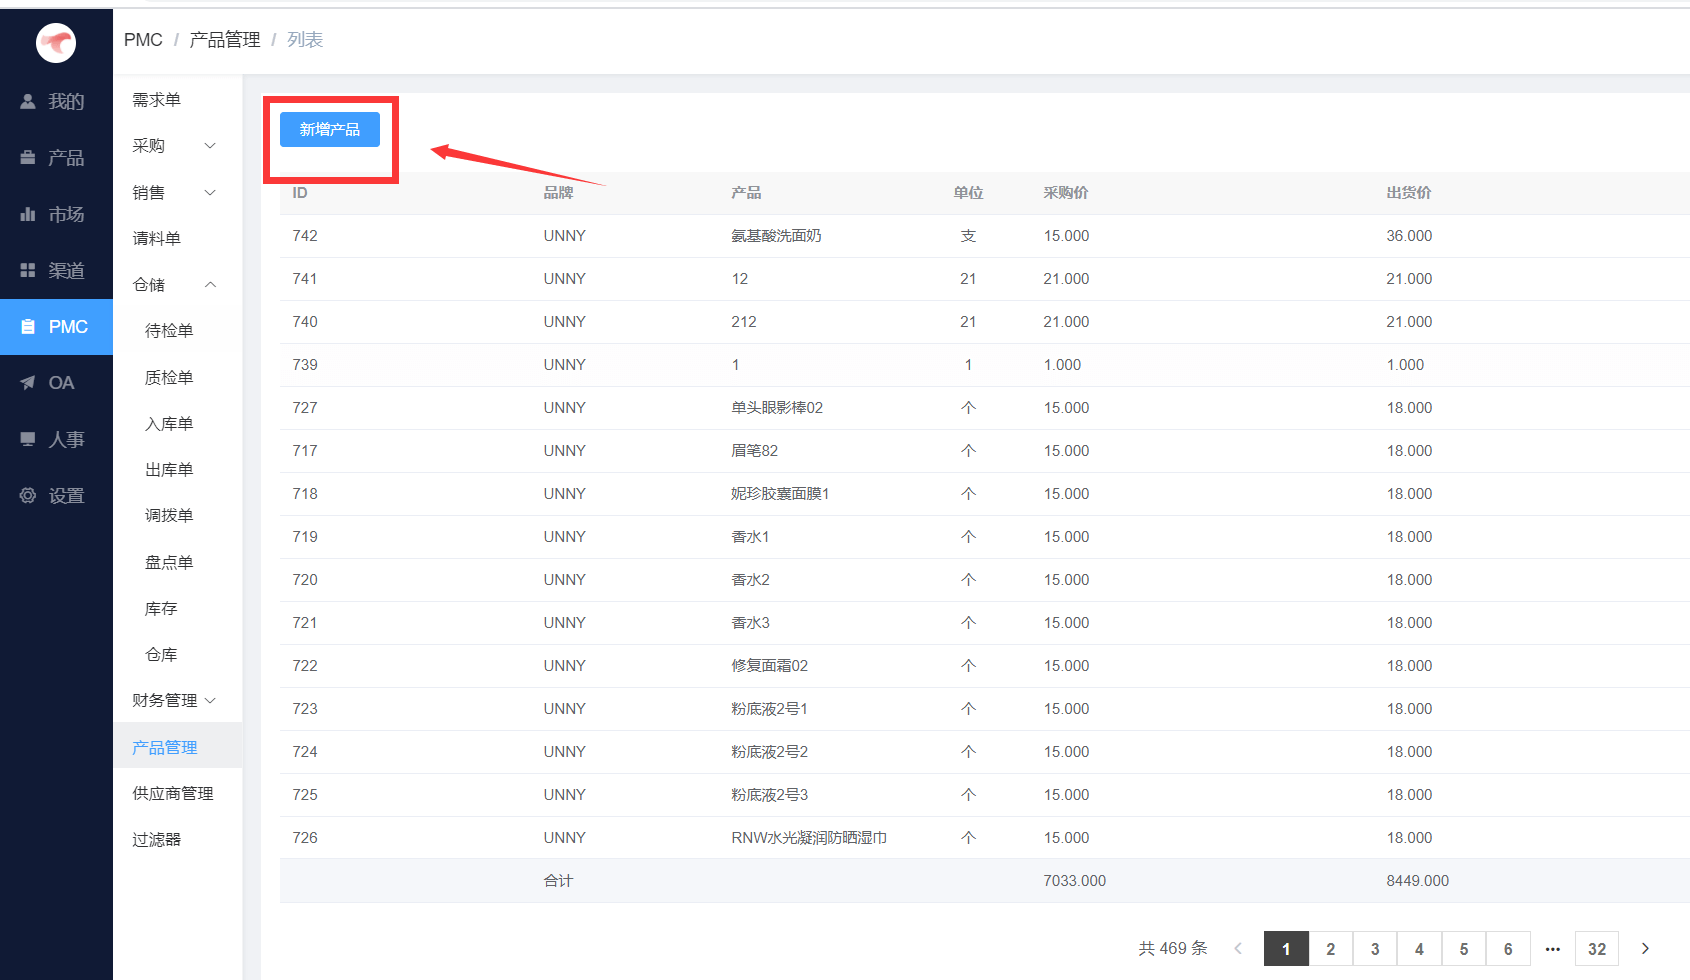Screen dimensions: 1690x980
Task: Click product name 单头眼影棒02
Action: (777, 408)
